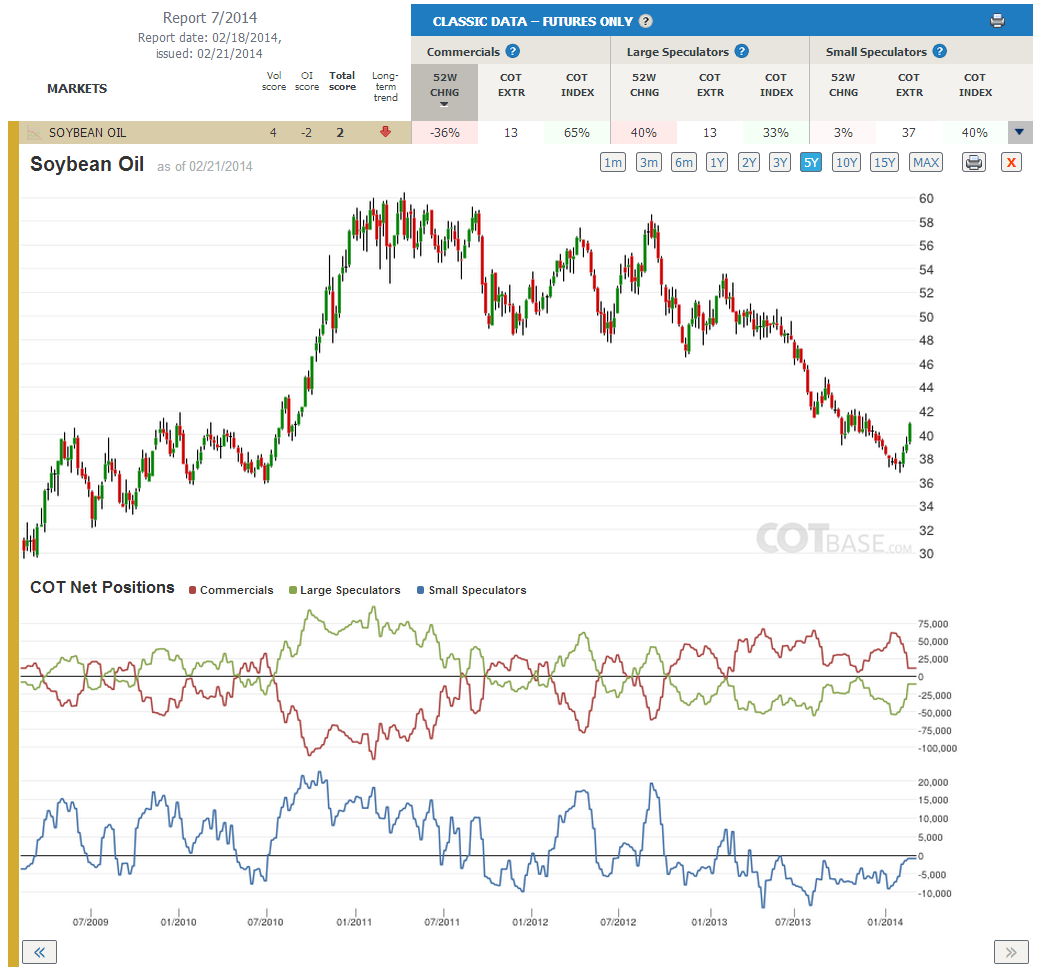
Task: Toggle Large Speculators series in legend
Action: [345, 590]
